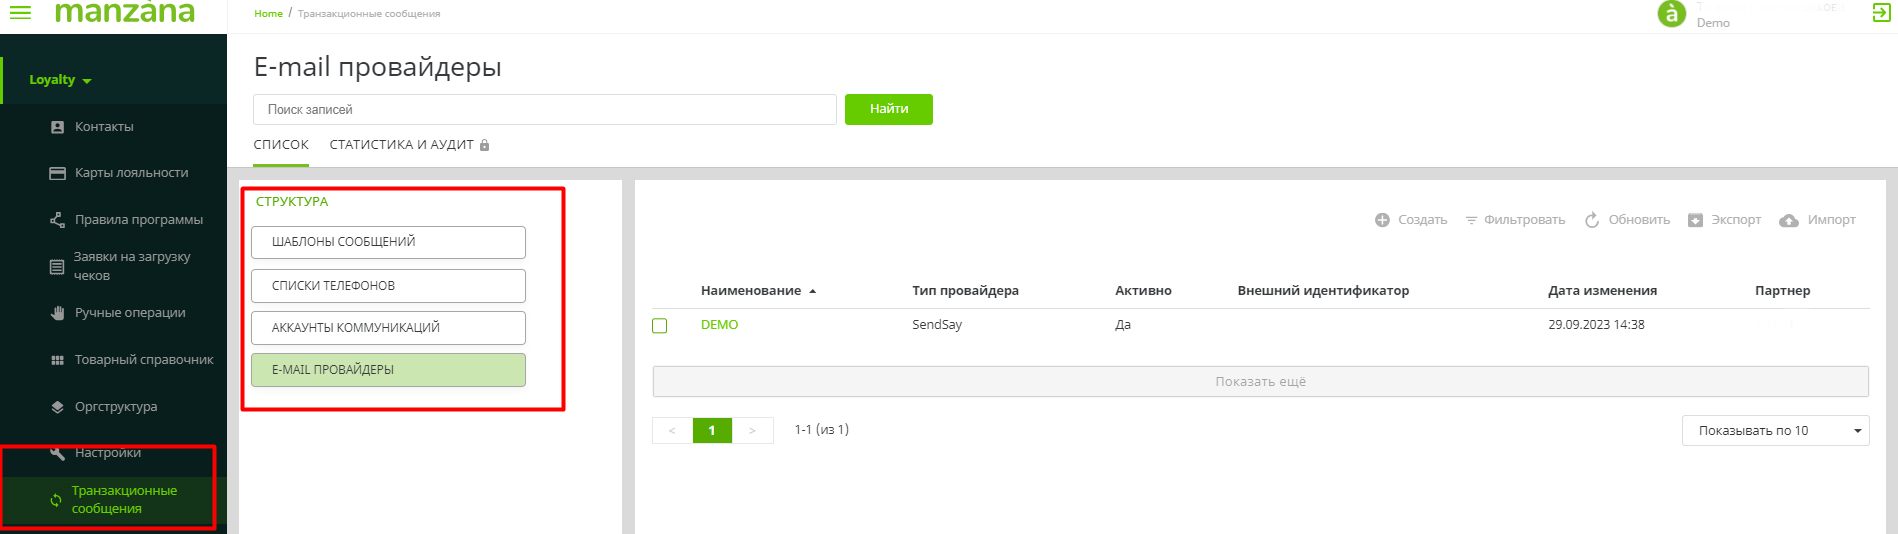The width and height of the screenshot is (1898, 534).
Task: Open the Показывать по 10 dropdown
Action: point(1775,431)
